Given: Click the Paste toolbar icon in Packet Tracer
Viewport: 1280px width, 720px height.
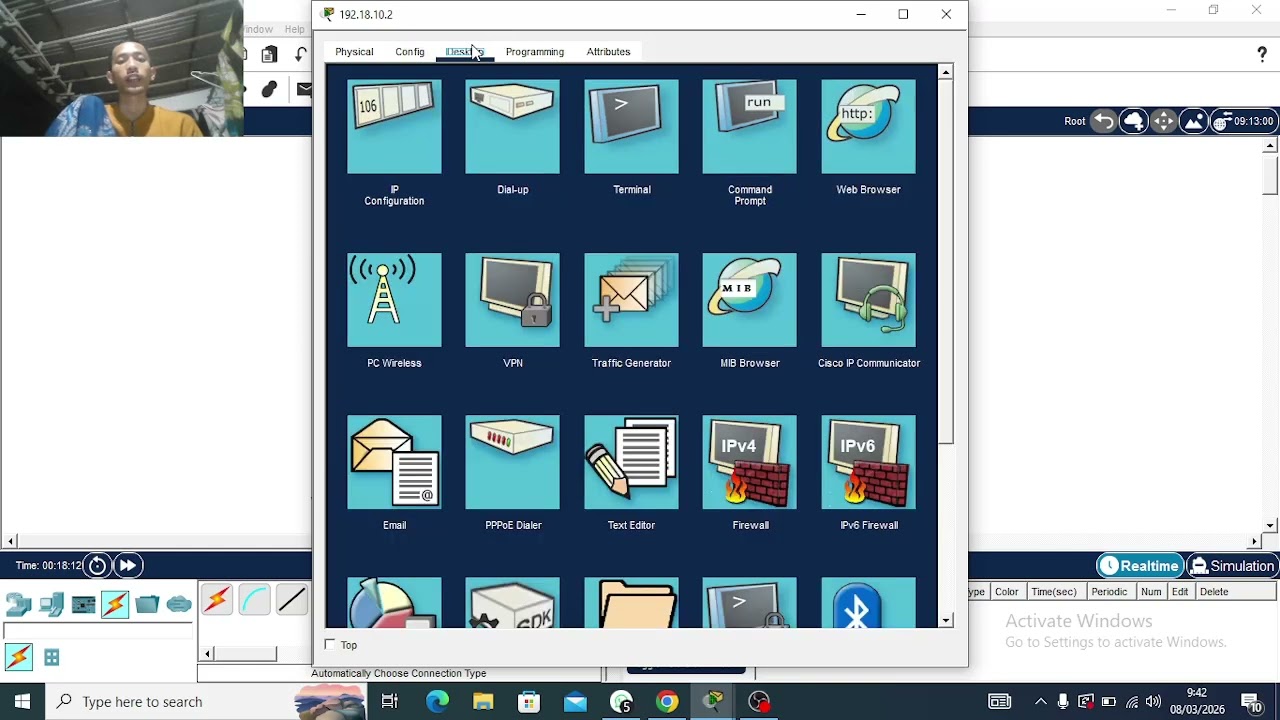Looking at the screenshot, I should click(269, 55).
